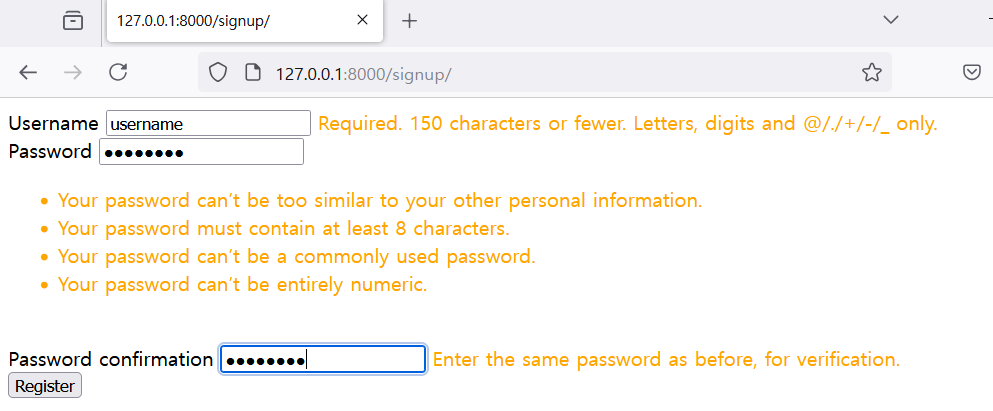Focus the Password confirmation field
The height and width of the screenshot is (411, 993).
click(323, 359)
